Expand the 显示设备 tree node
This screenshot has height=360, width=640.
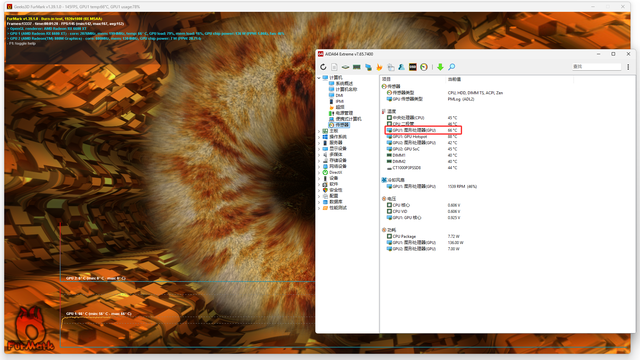319,149
